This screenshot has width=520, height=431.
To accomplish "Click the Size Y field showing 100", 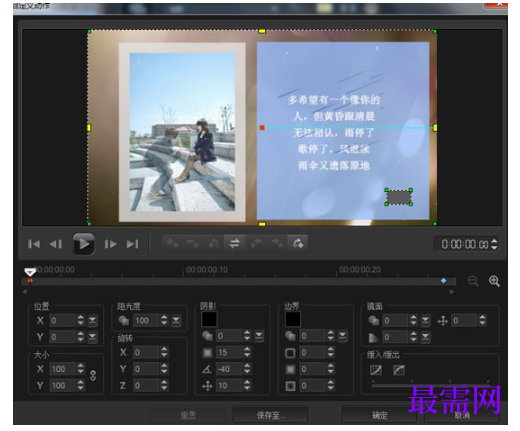I will [62, 385].
